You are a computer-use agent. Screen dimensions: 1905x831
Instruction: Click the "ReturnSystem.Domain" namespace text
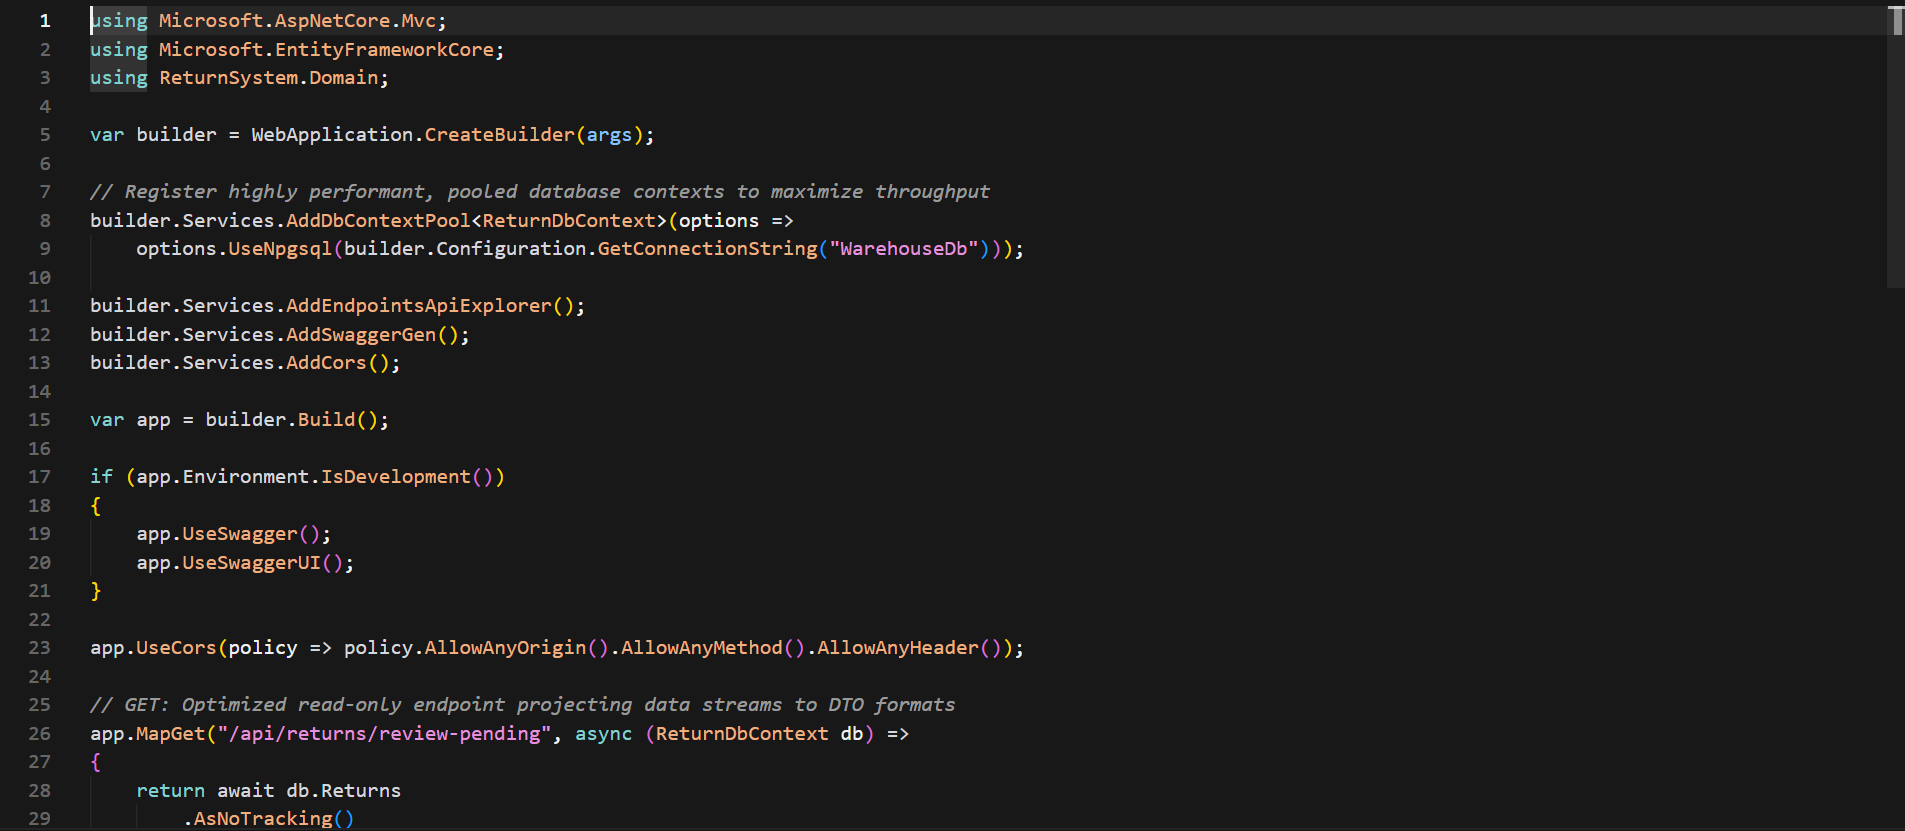[269, 78]
